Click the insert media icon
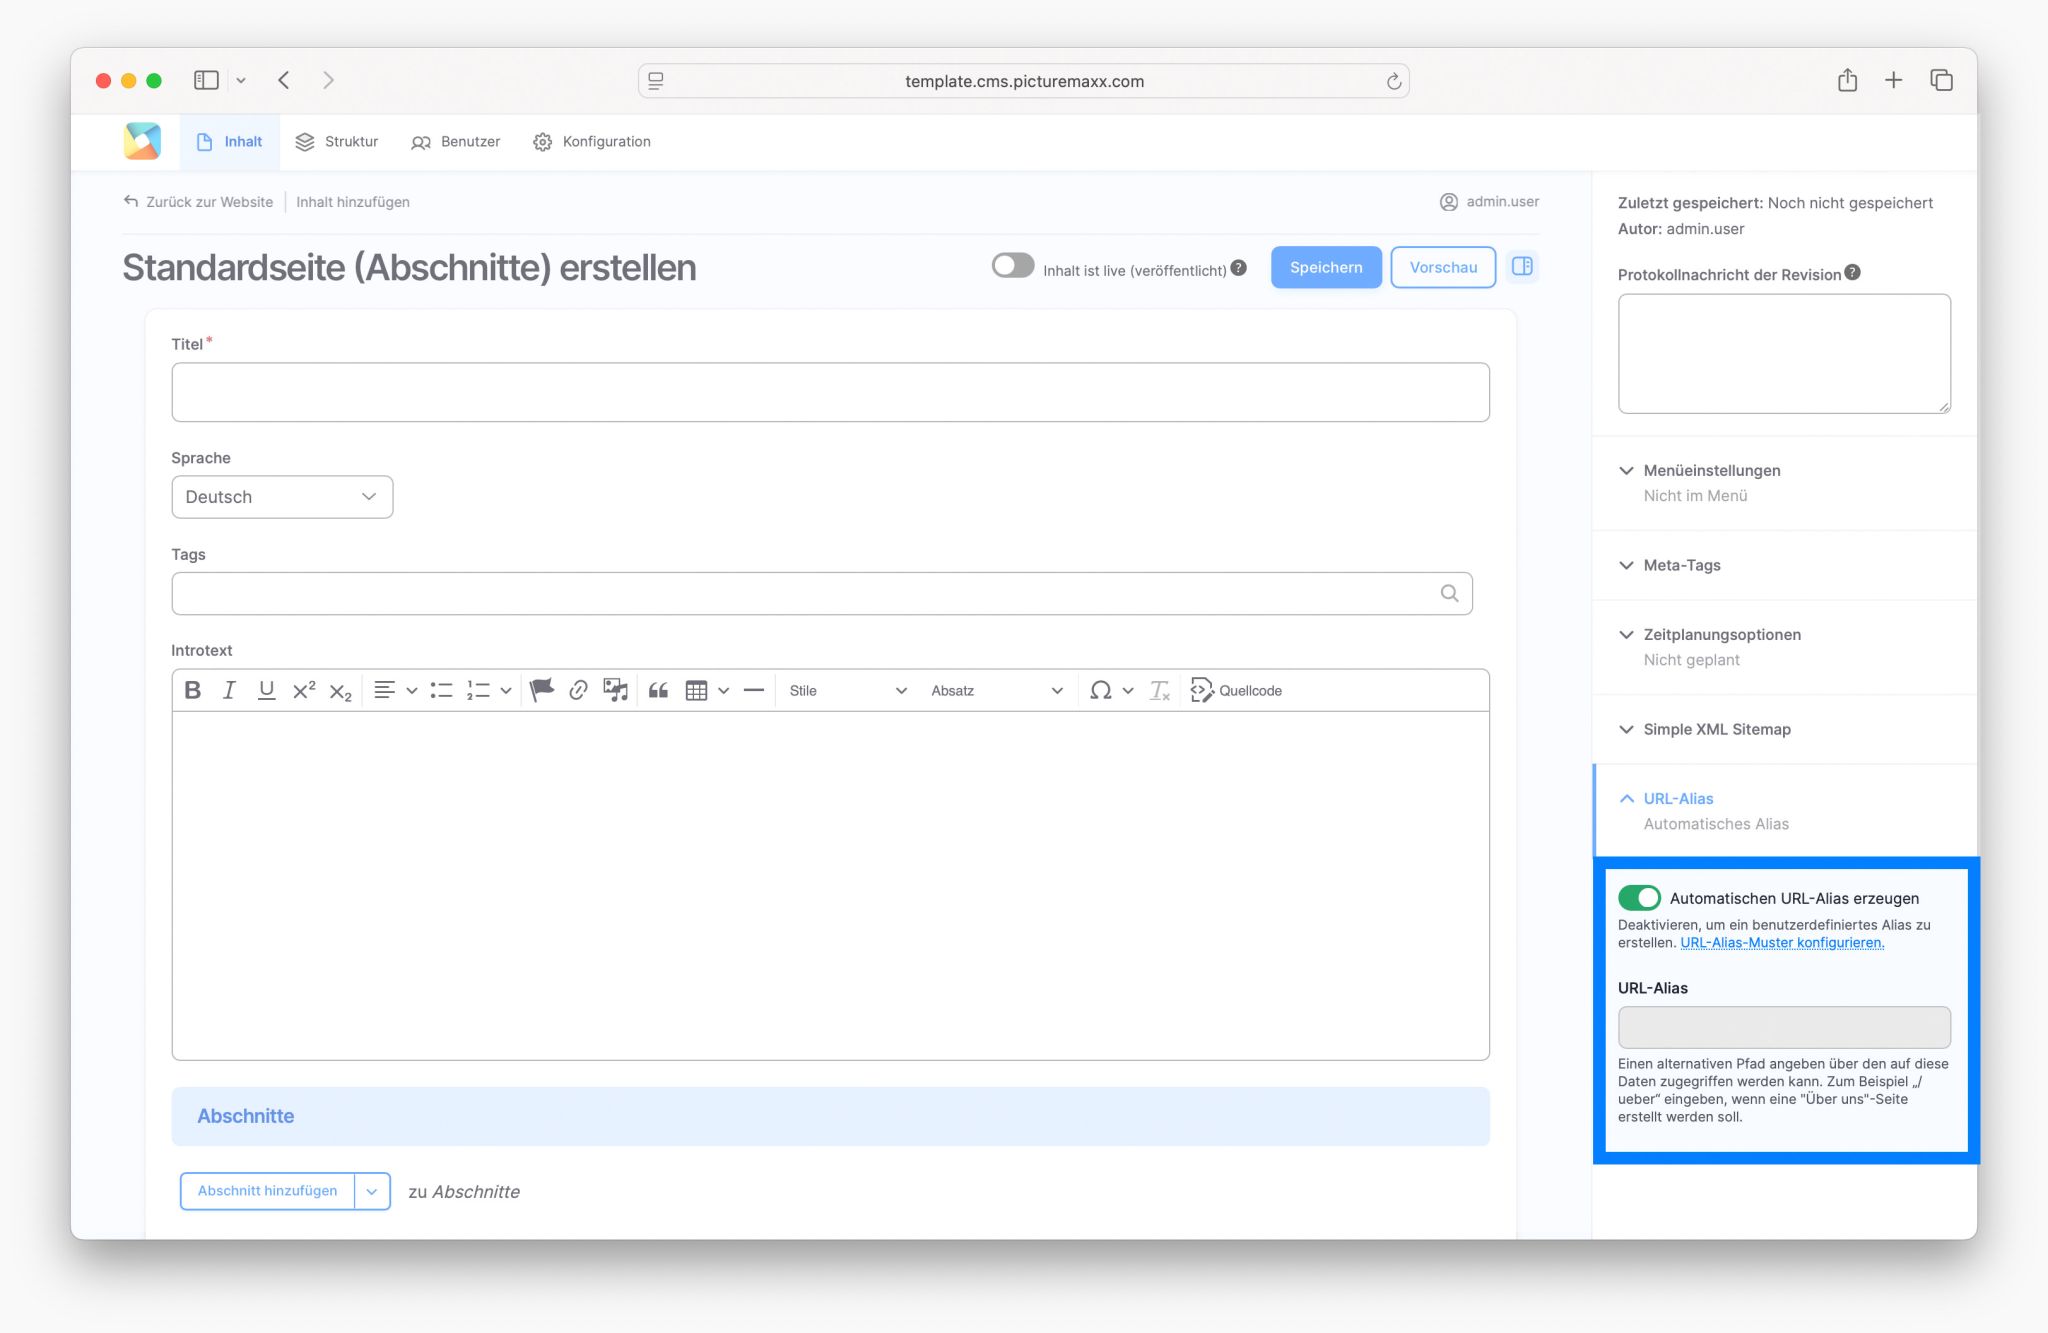 (615, 690)
